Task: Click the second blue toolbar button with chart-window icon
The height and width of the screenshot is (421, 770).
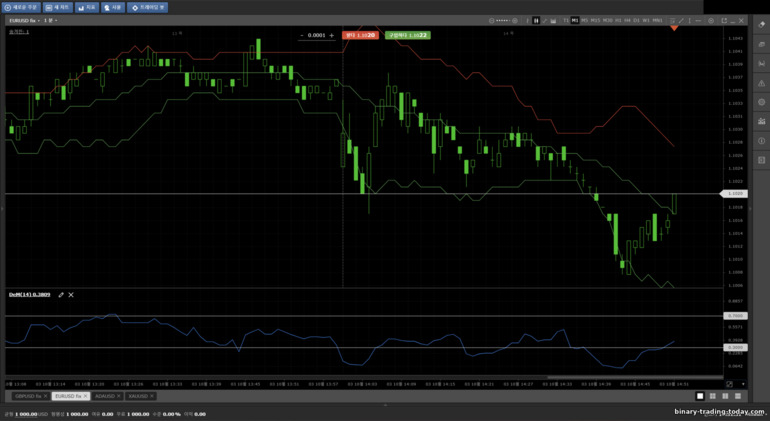Action: (57, 8)
